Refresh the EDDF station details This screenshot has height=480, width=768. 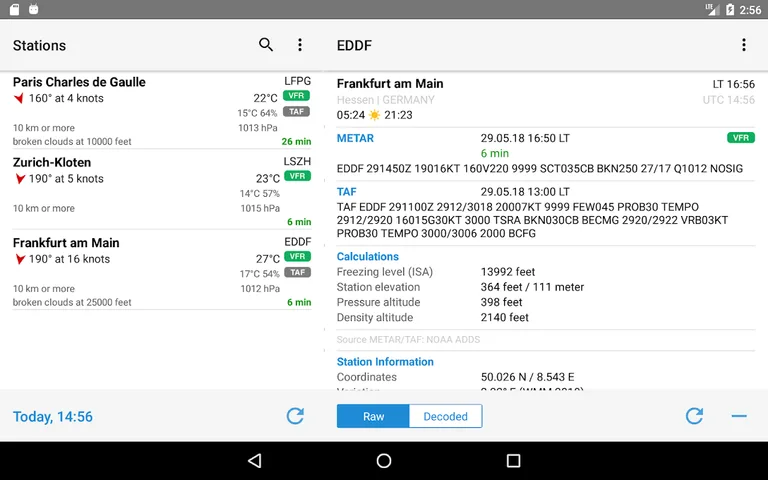coord(694,416)
